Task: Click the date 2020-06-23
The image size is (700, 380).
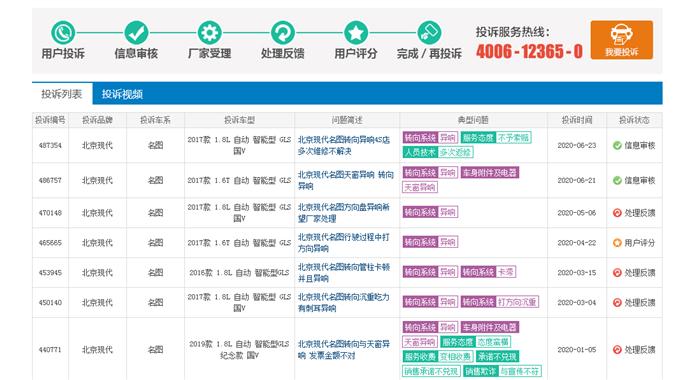Action: point(577,146)
